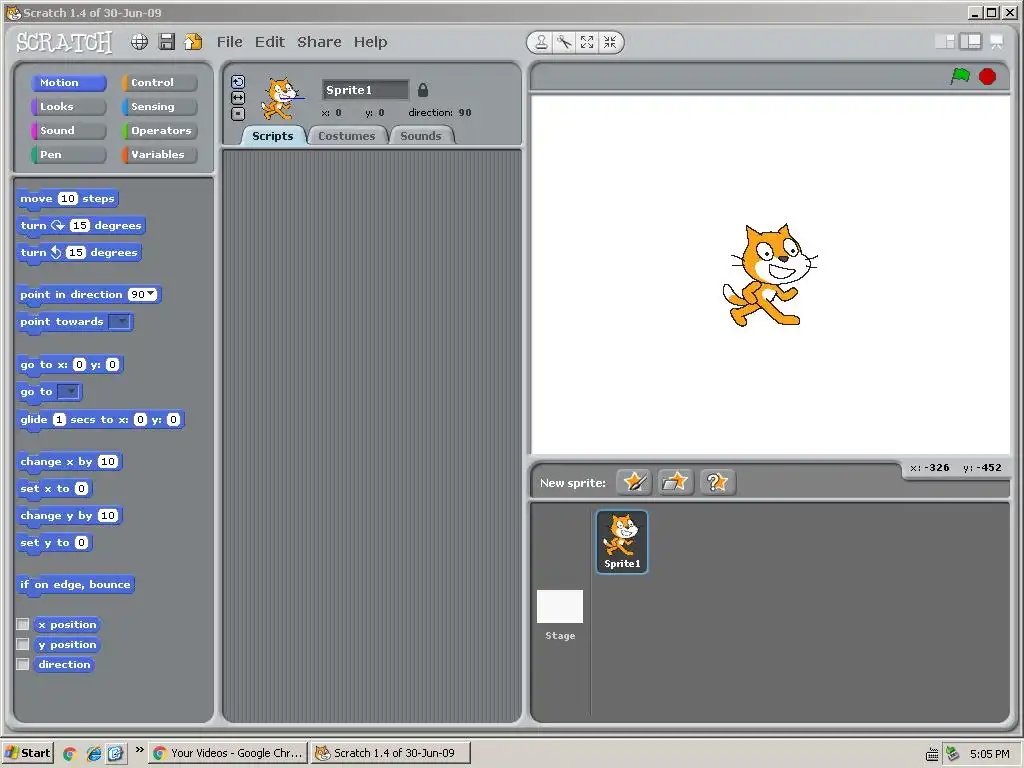Click the Sprite1 name field
The height and width of the screenshot is (768, 1024).
point(366,90)
